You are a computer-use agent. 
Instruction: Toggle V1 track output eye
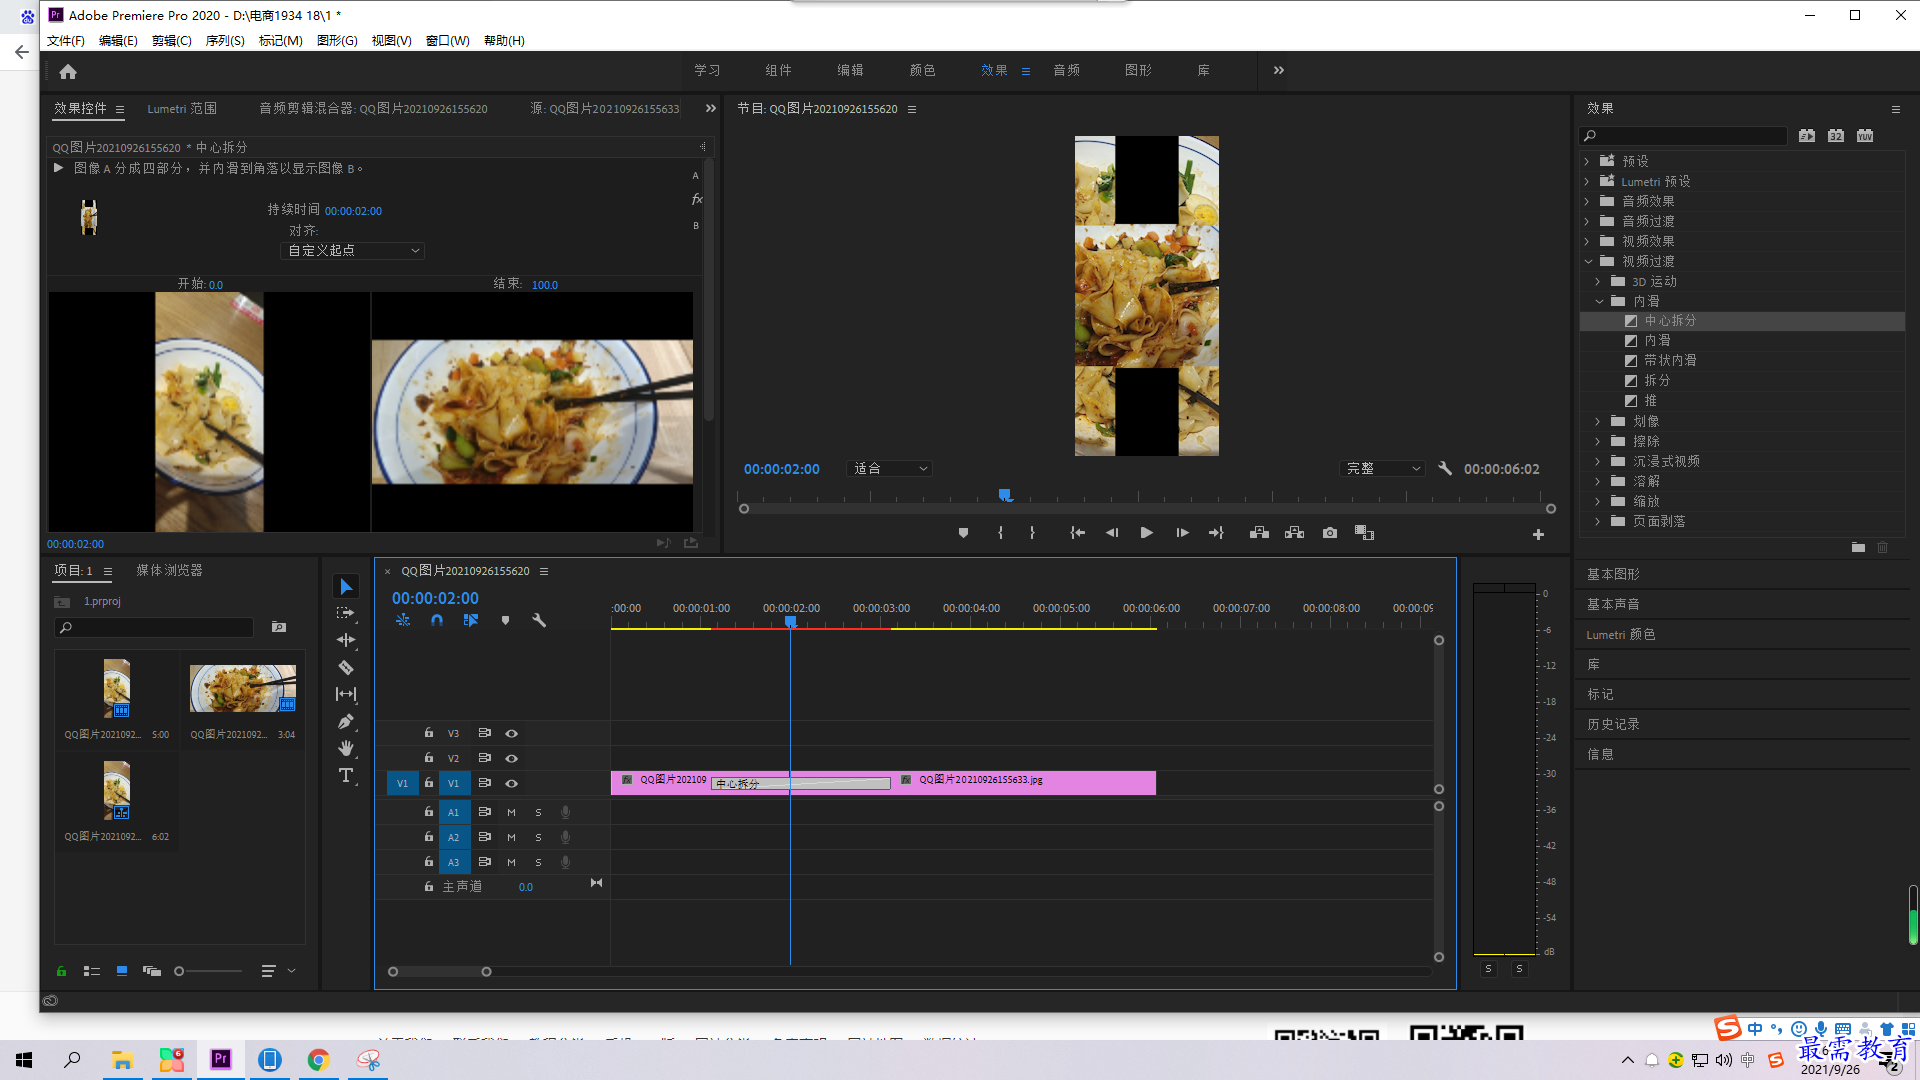[511, 783]
